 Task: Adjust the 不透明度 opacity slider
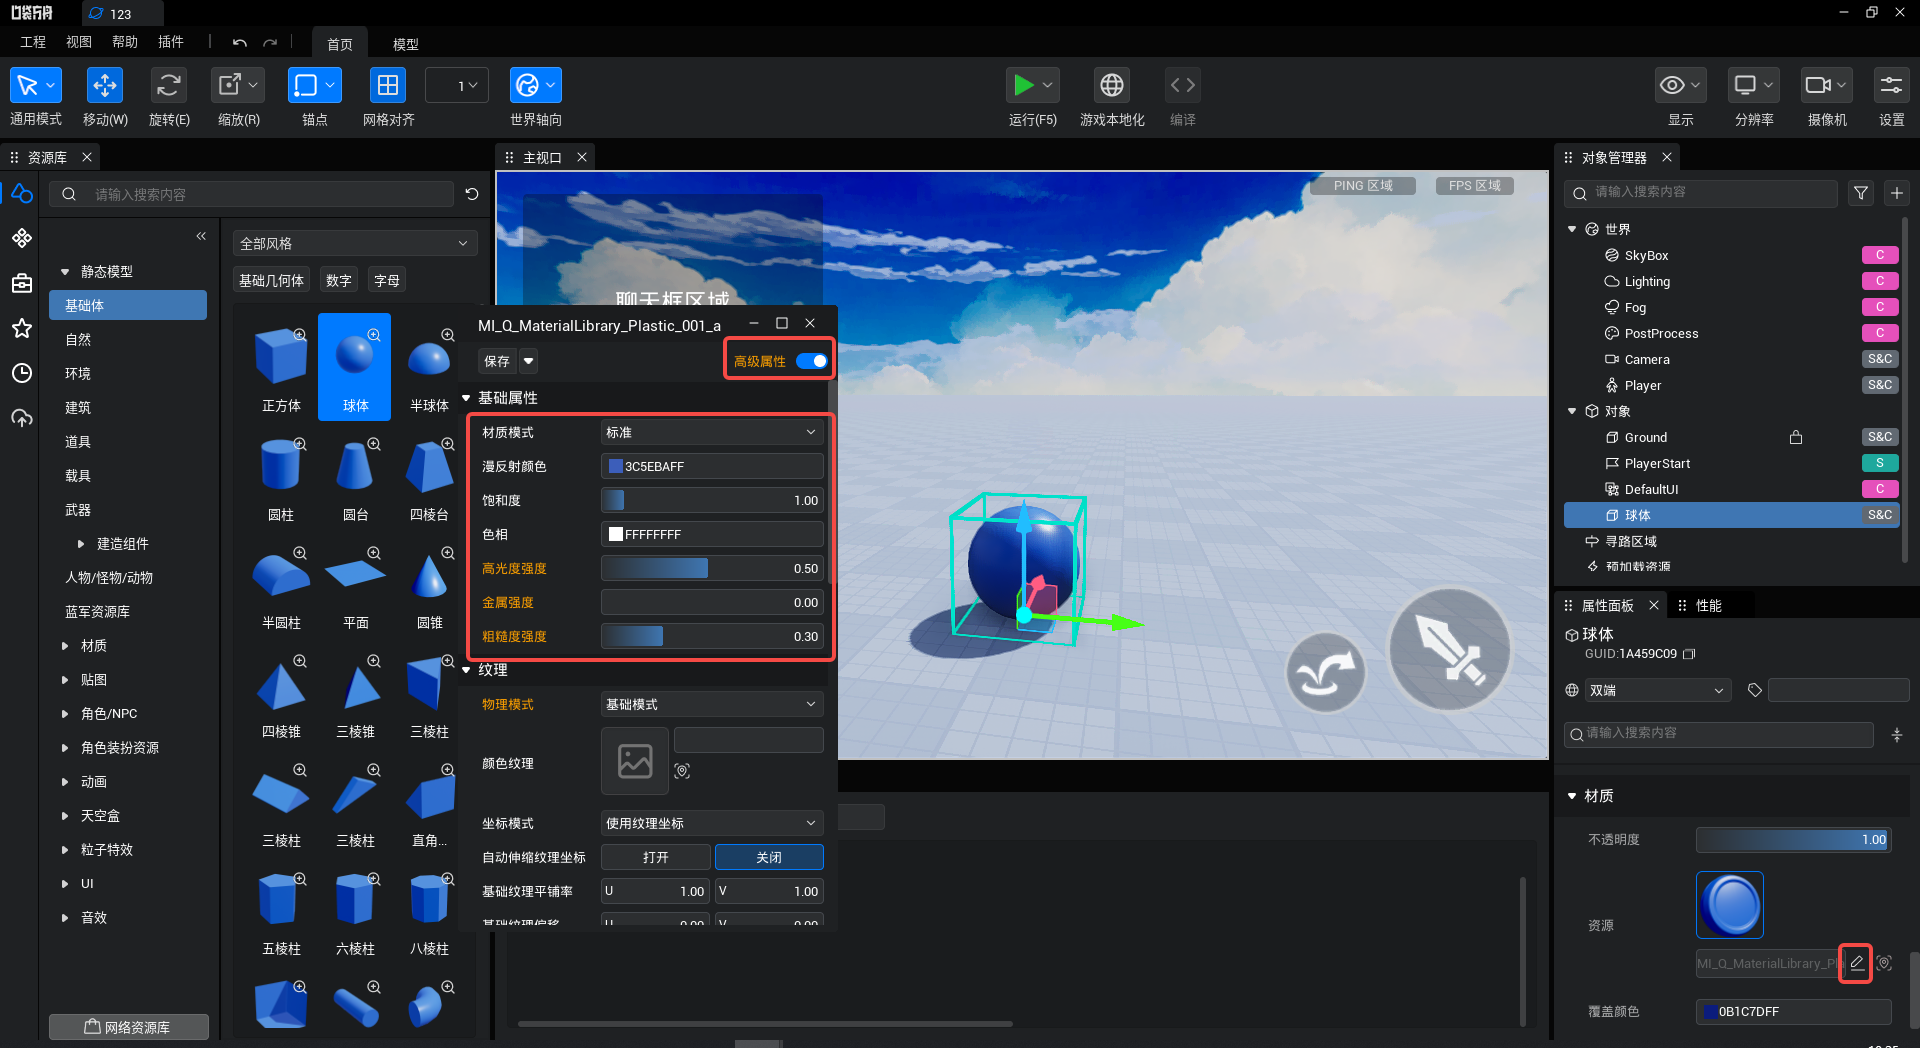1793,840
